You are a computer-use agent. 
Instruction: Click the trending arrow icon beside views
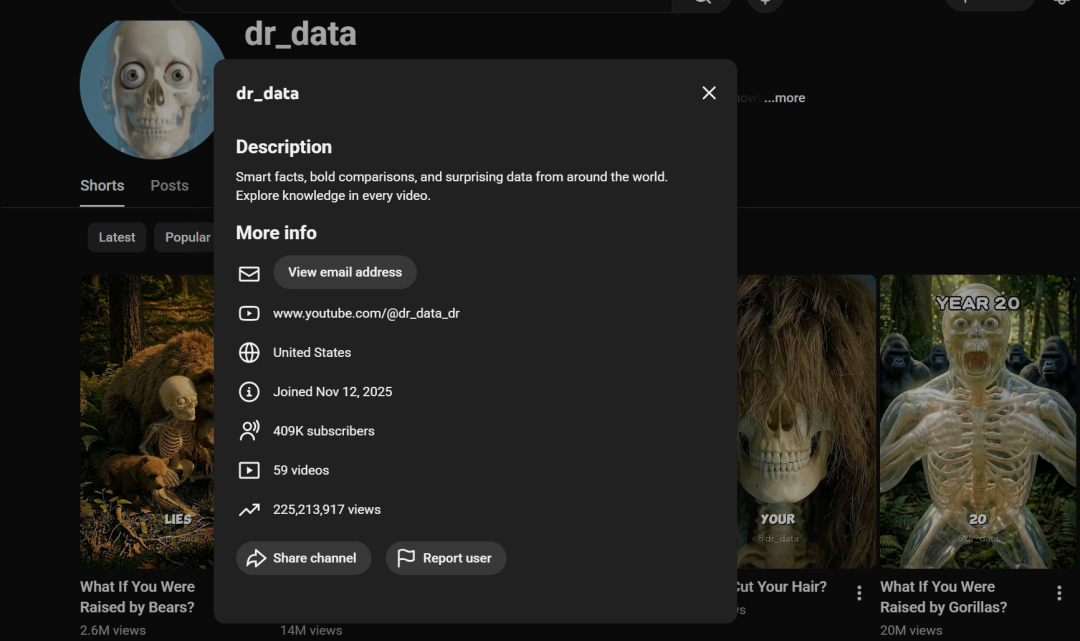click(249, 509)
